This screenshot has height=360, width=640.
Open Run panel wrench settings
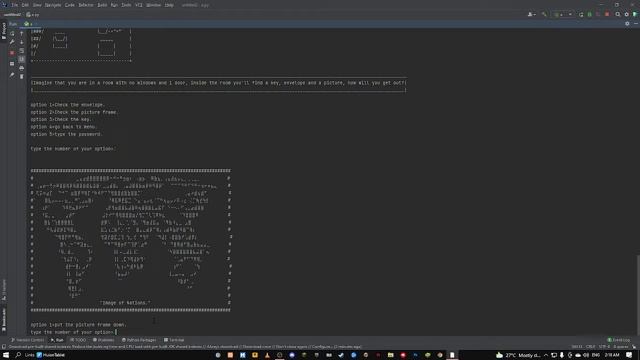[12, 42]
